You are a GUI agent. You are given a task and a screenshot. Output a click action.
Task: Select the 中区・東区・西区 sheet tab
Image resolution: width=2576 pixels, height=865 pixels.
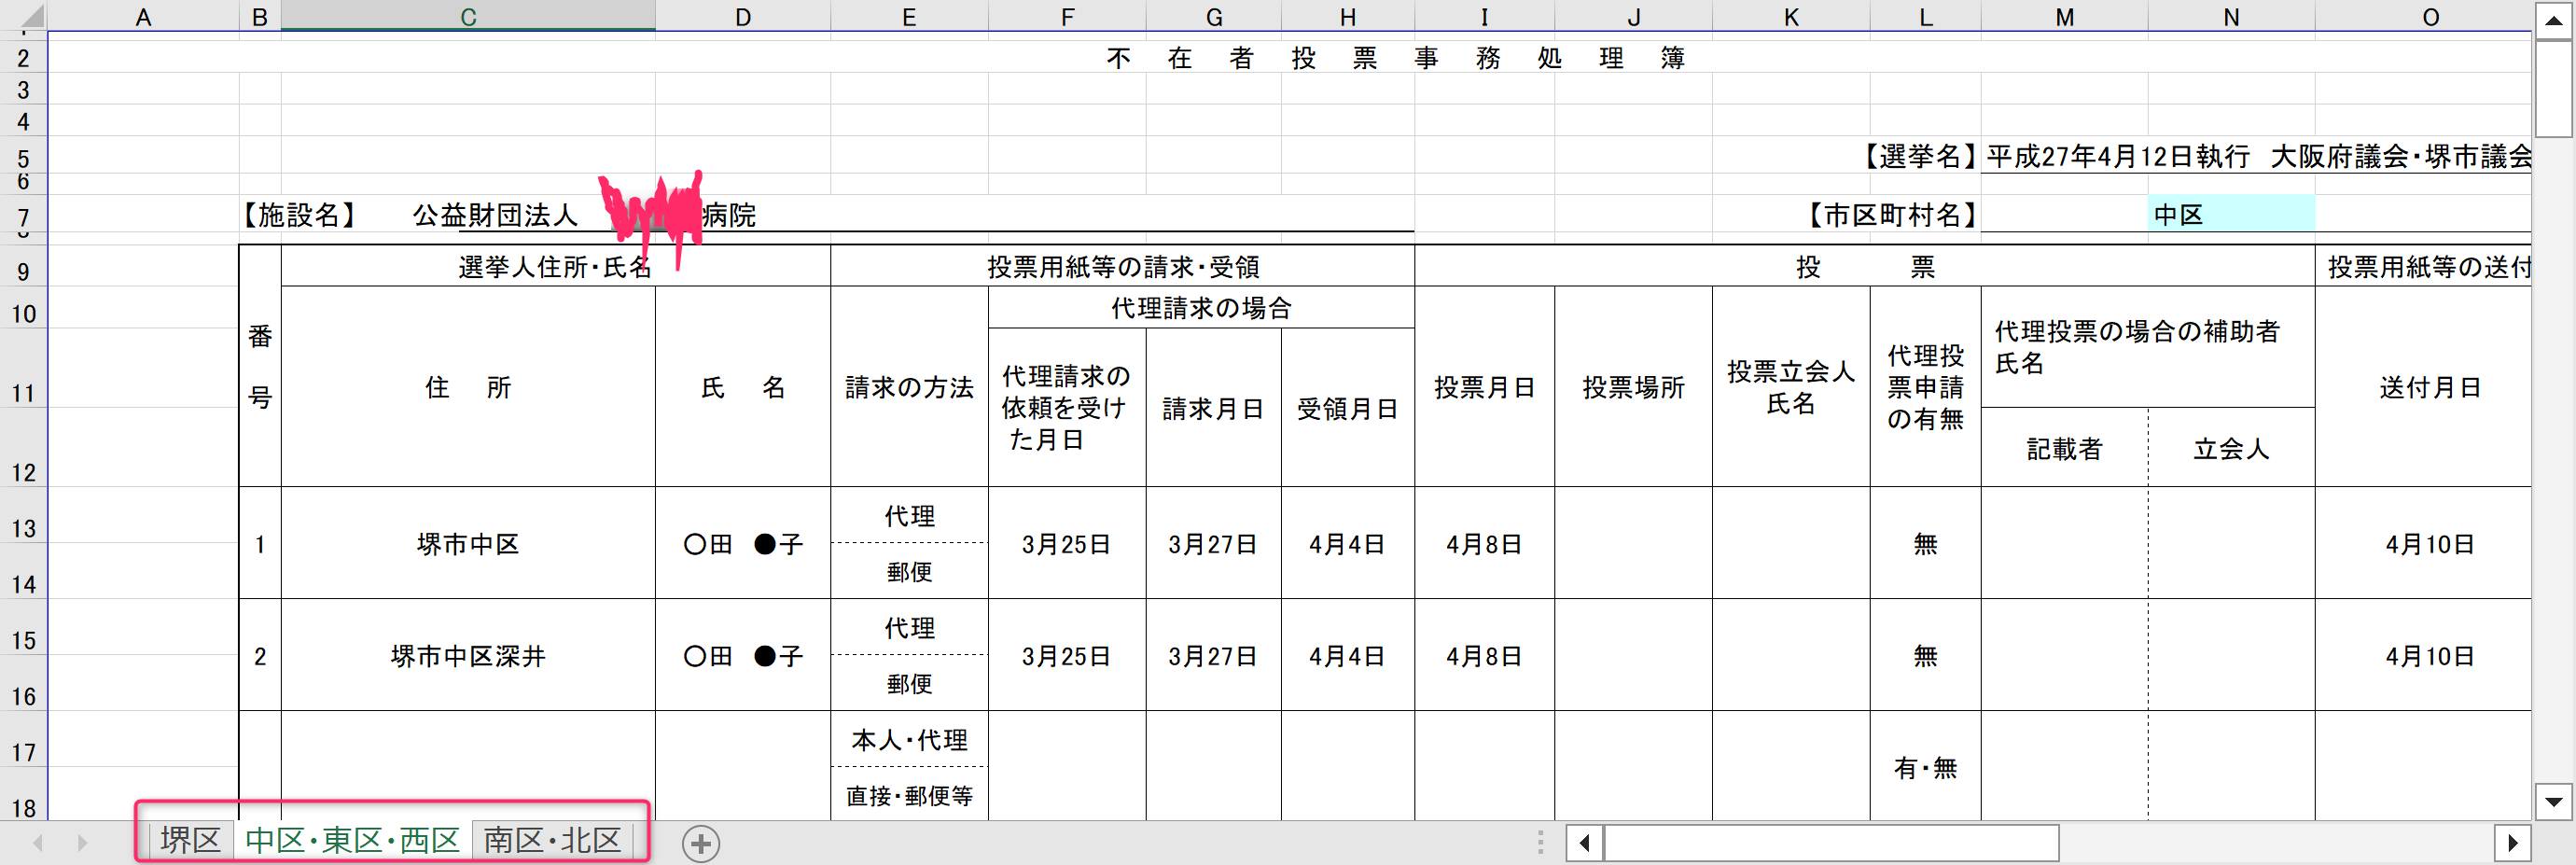tap(352, 840)
